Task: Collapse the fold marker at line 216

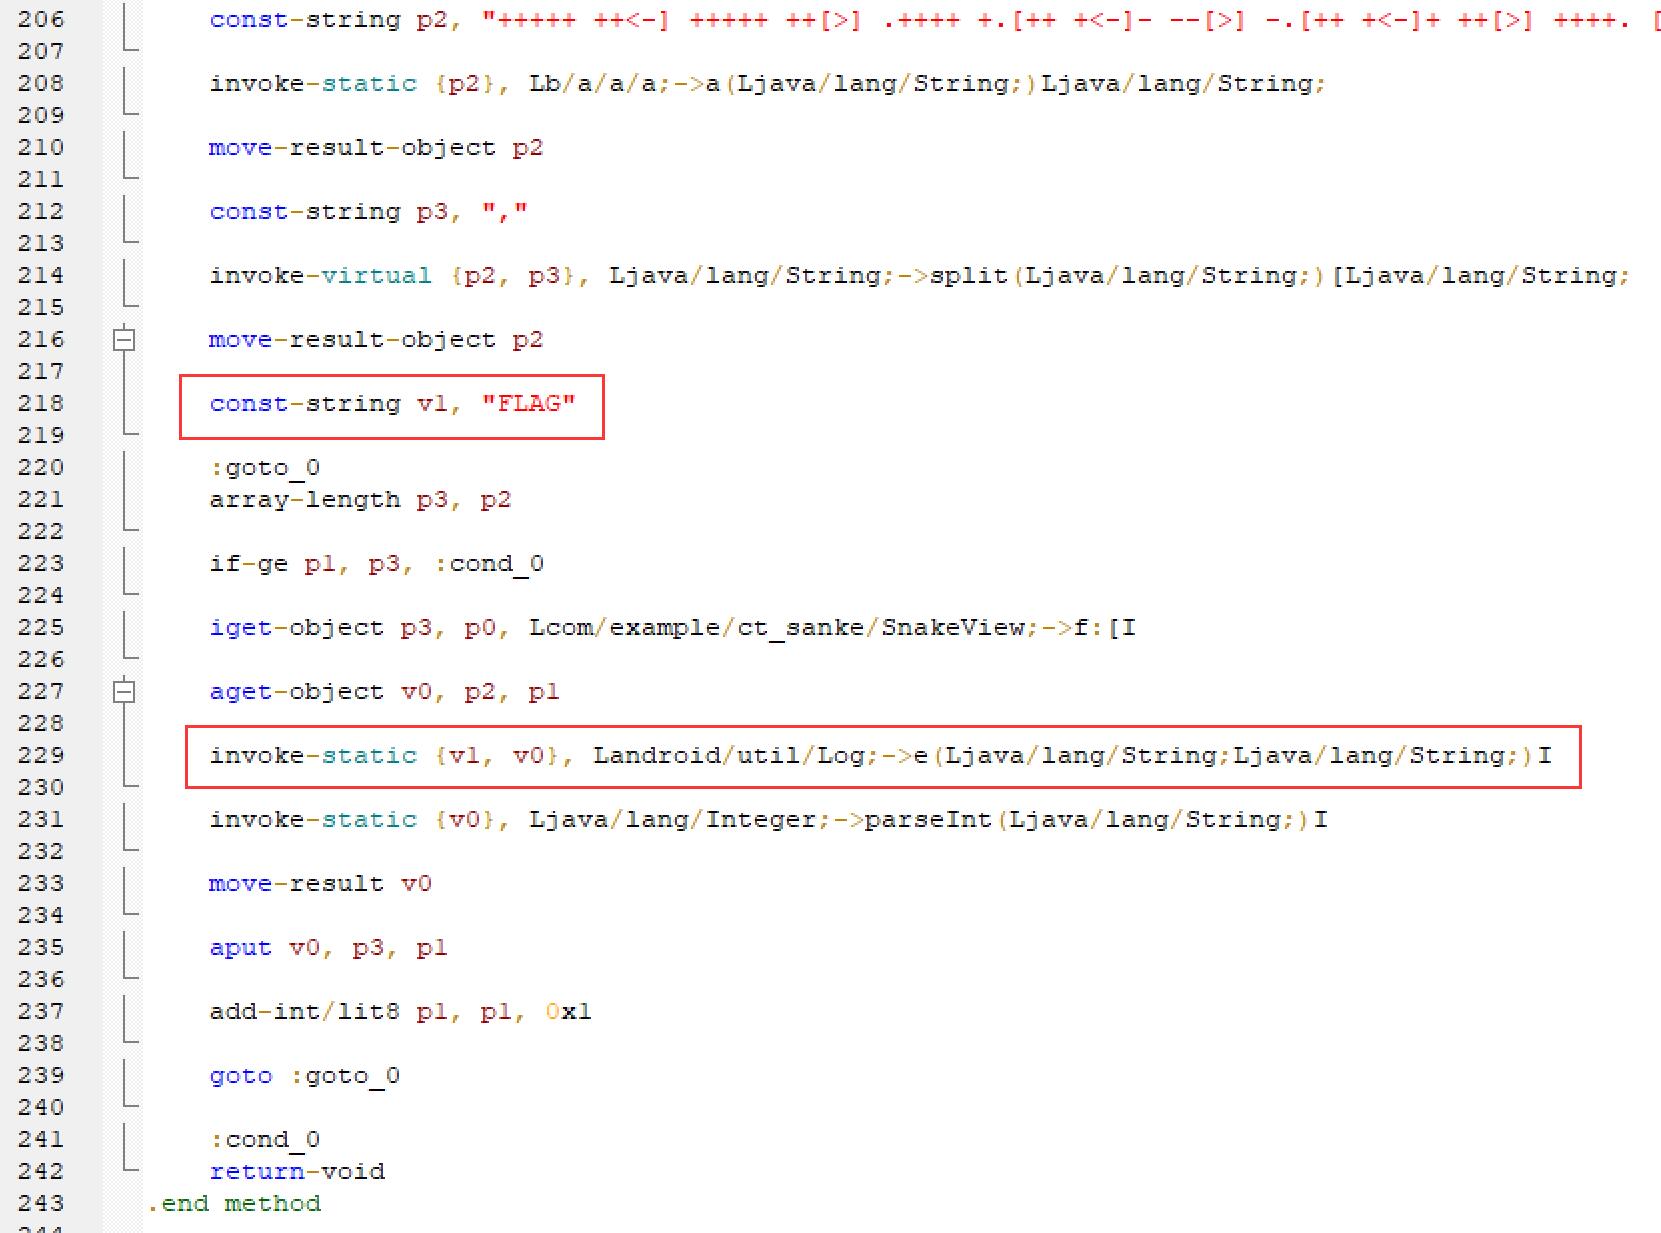Action: click(124, 340)
